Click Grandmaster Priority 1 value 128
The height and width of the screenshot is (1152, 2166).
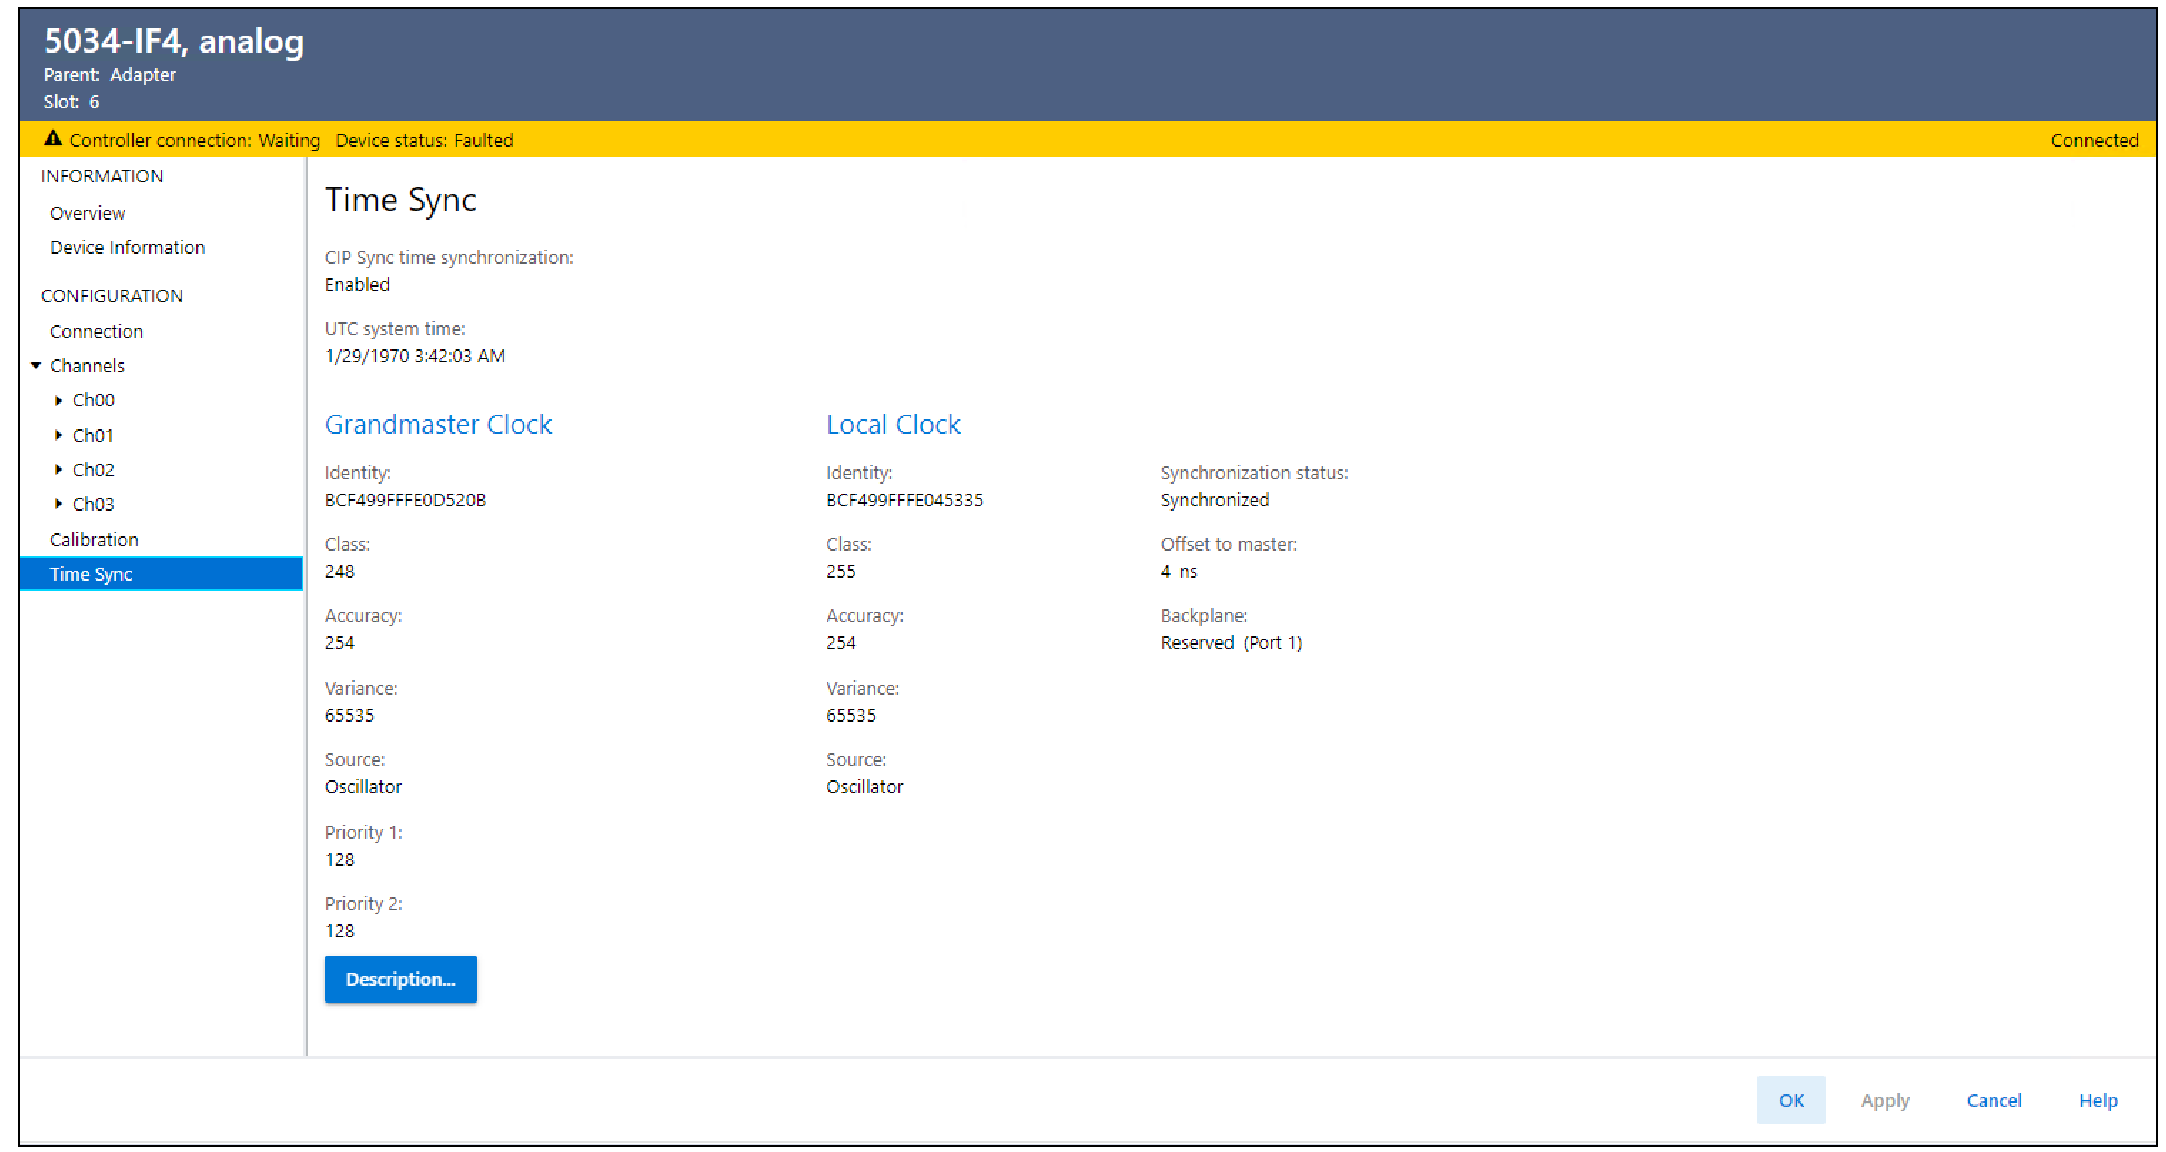tap(339, 859)
